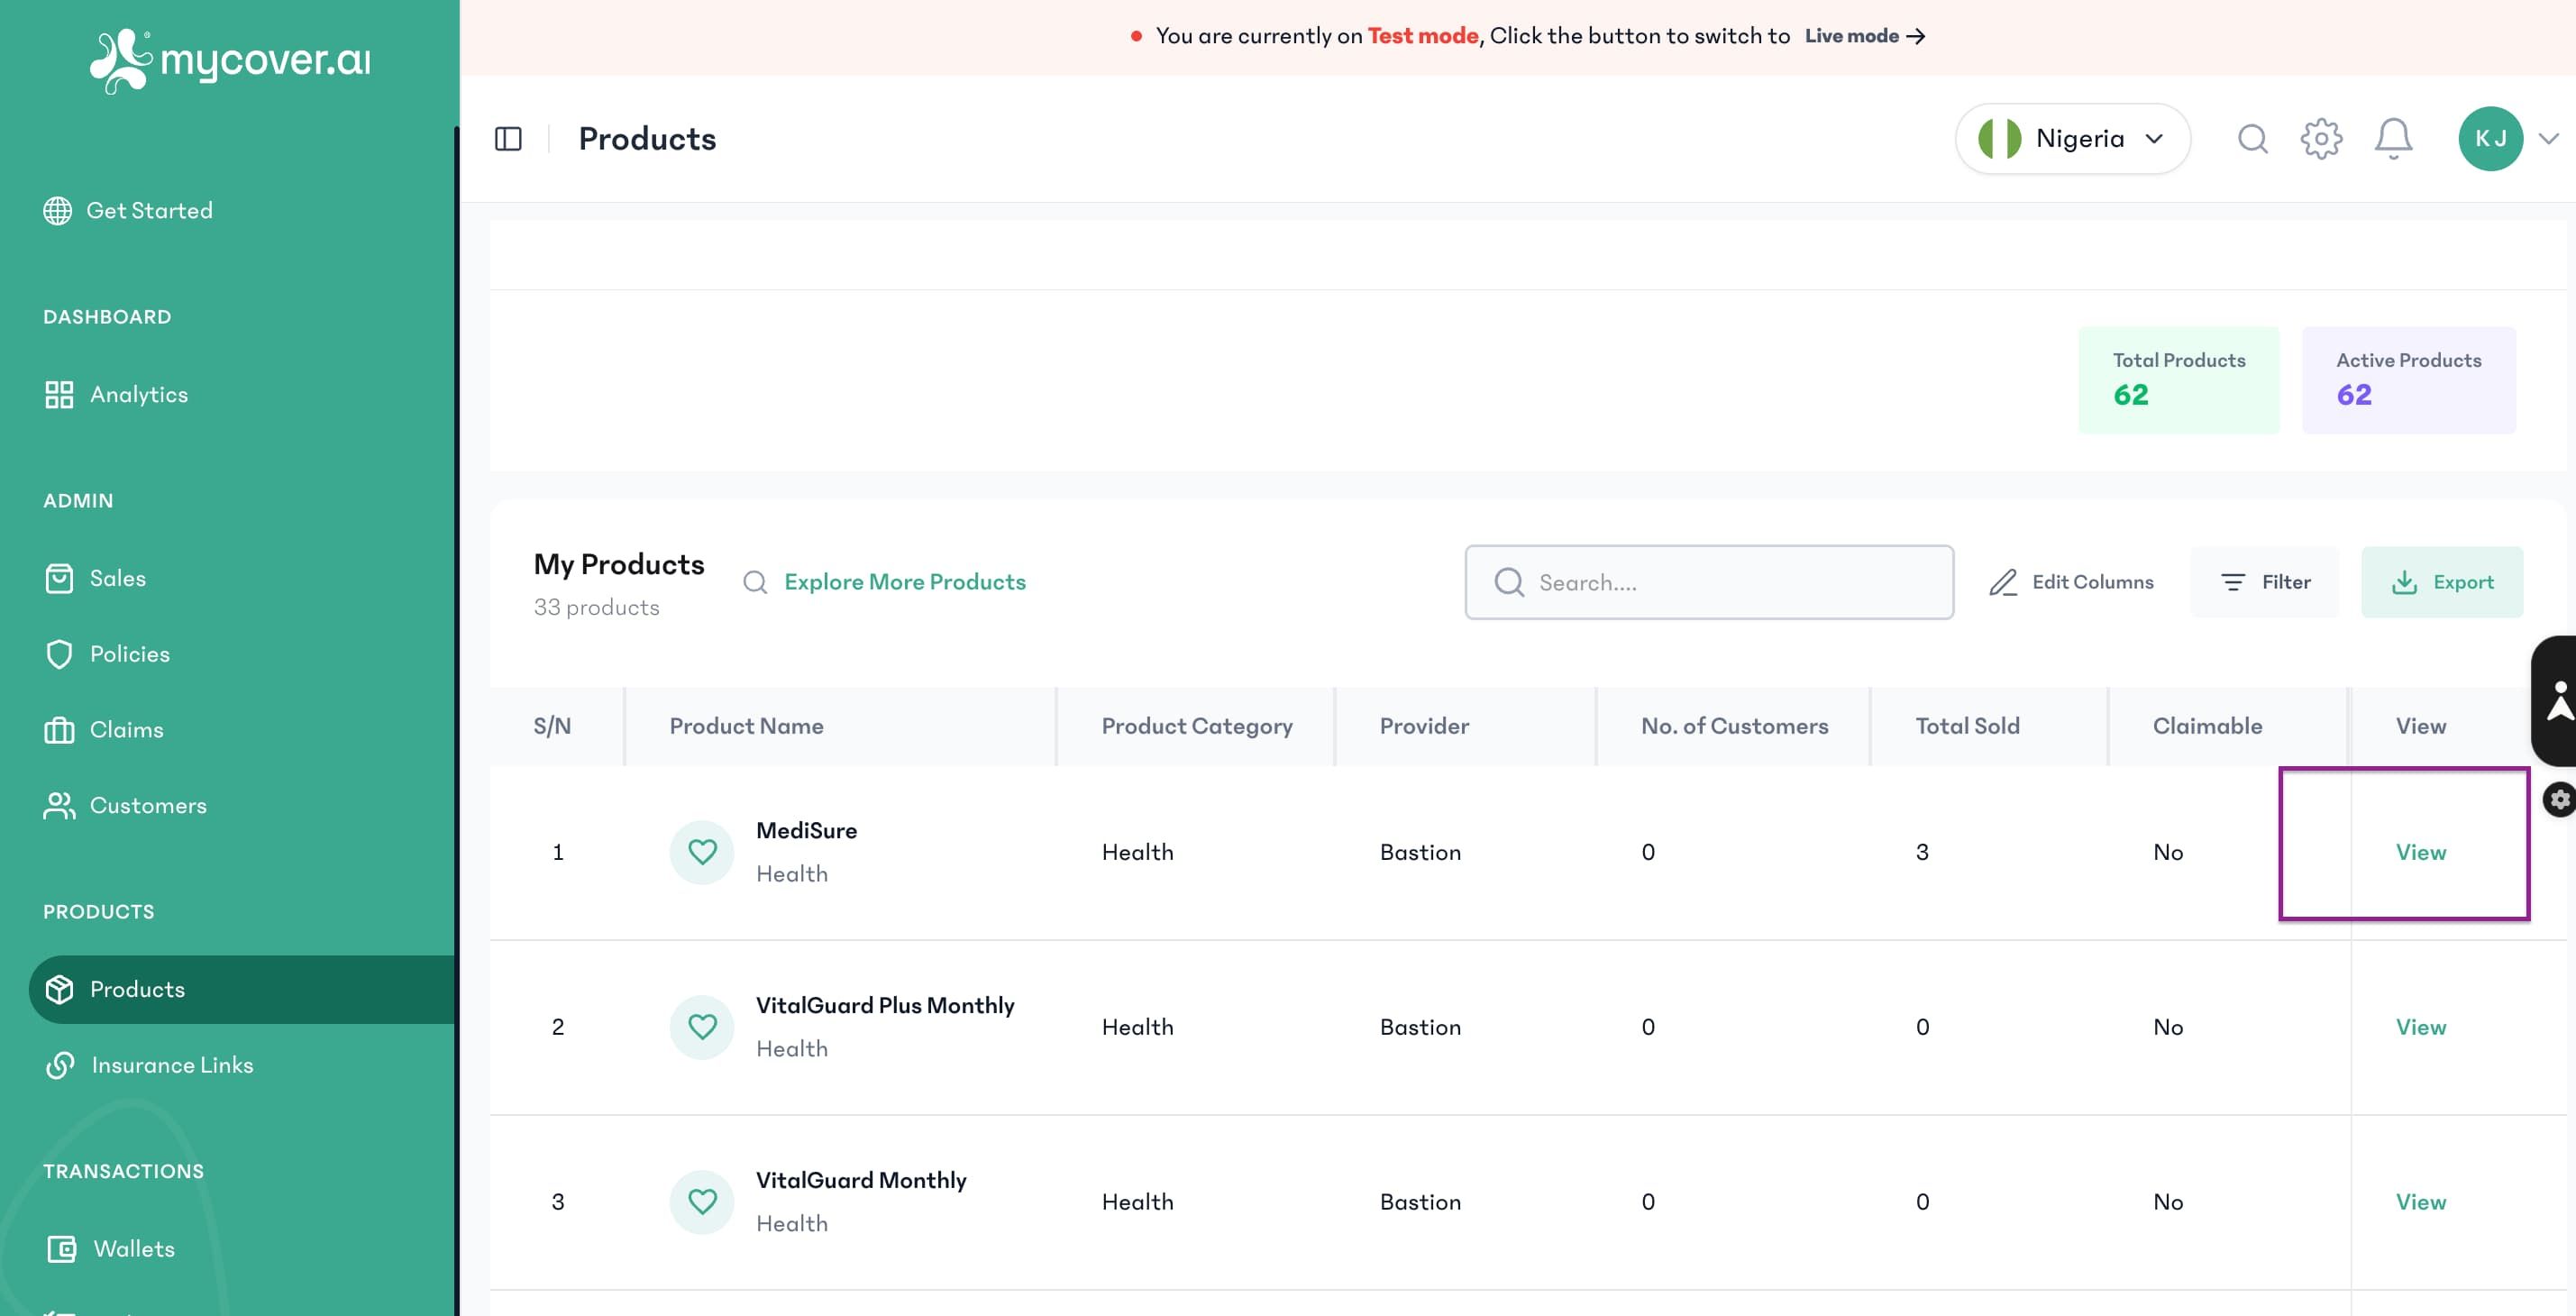Toggle the favorite heart on VitalGuard Plus Monthly
This screenshot has height=1316, width=2576.
point(702,1026)
